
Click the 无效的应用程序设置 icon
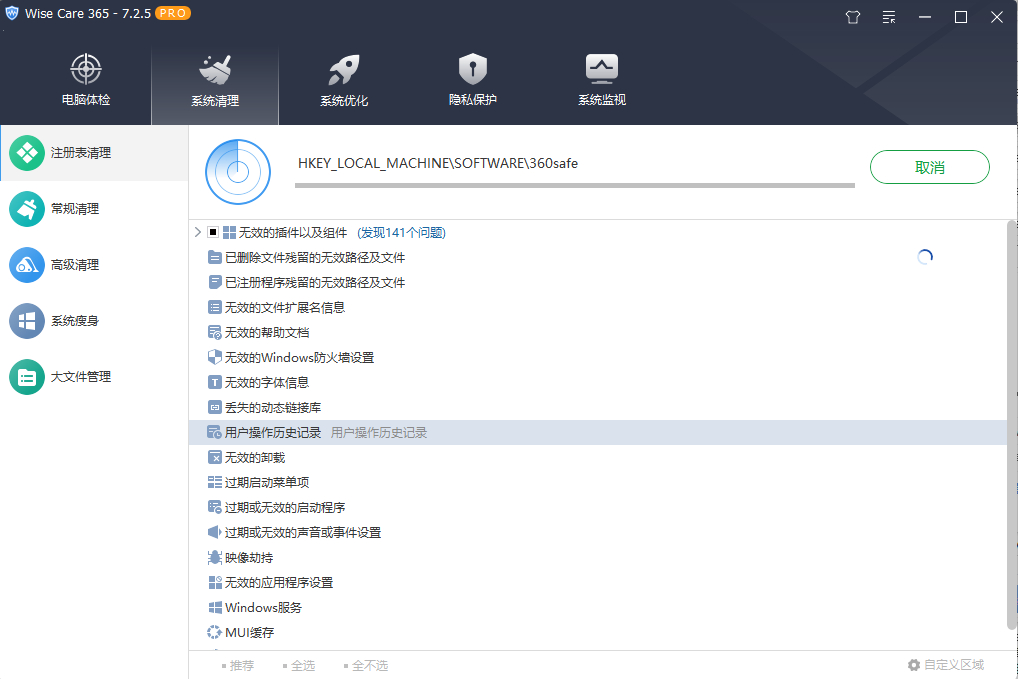215,582
